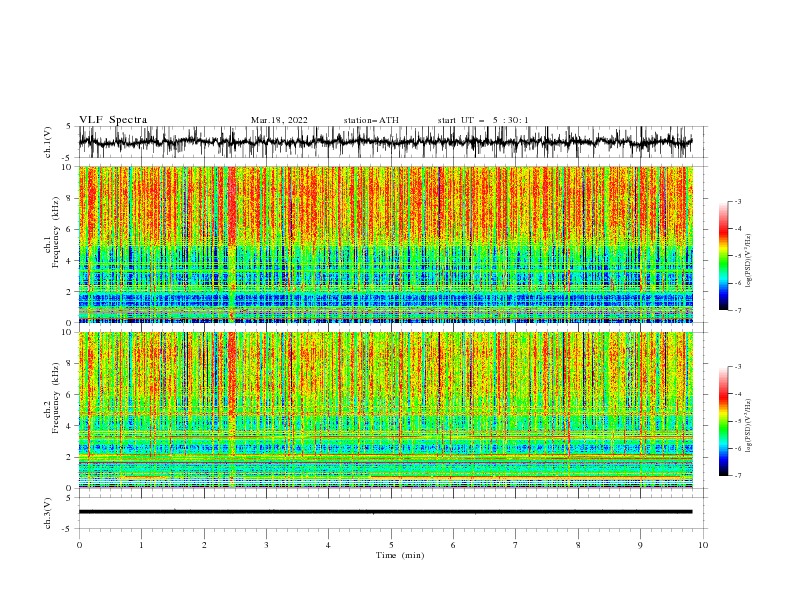Click the ch.2 spectrogram colorbar

tap(723, 421)
